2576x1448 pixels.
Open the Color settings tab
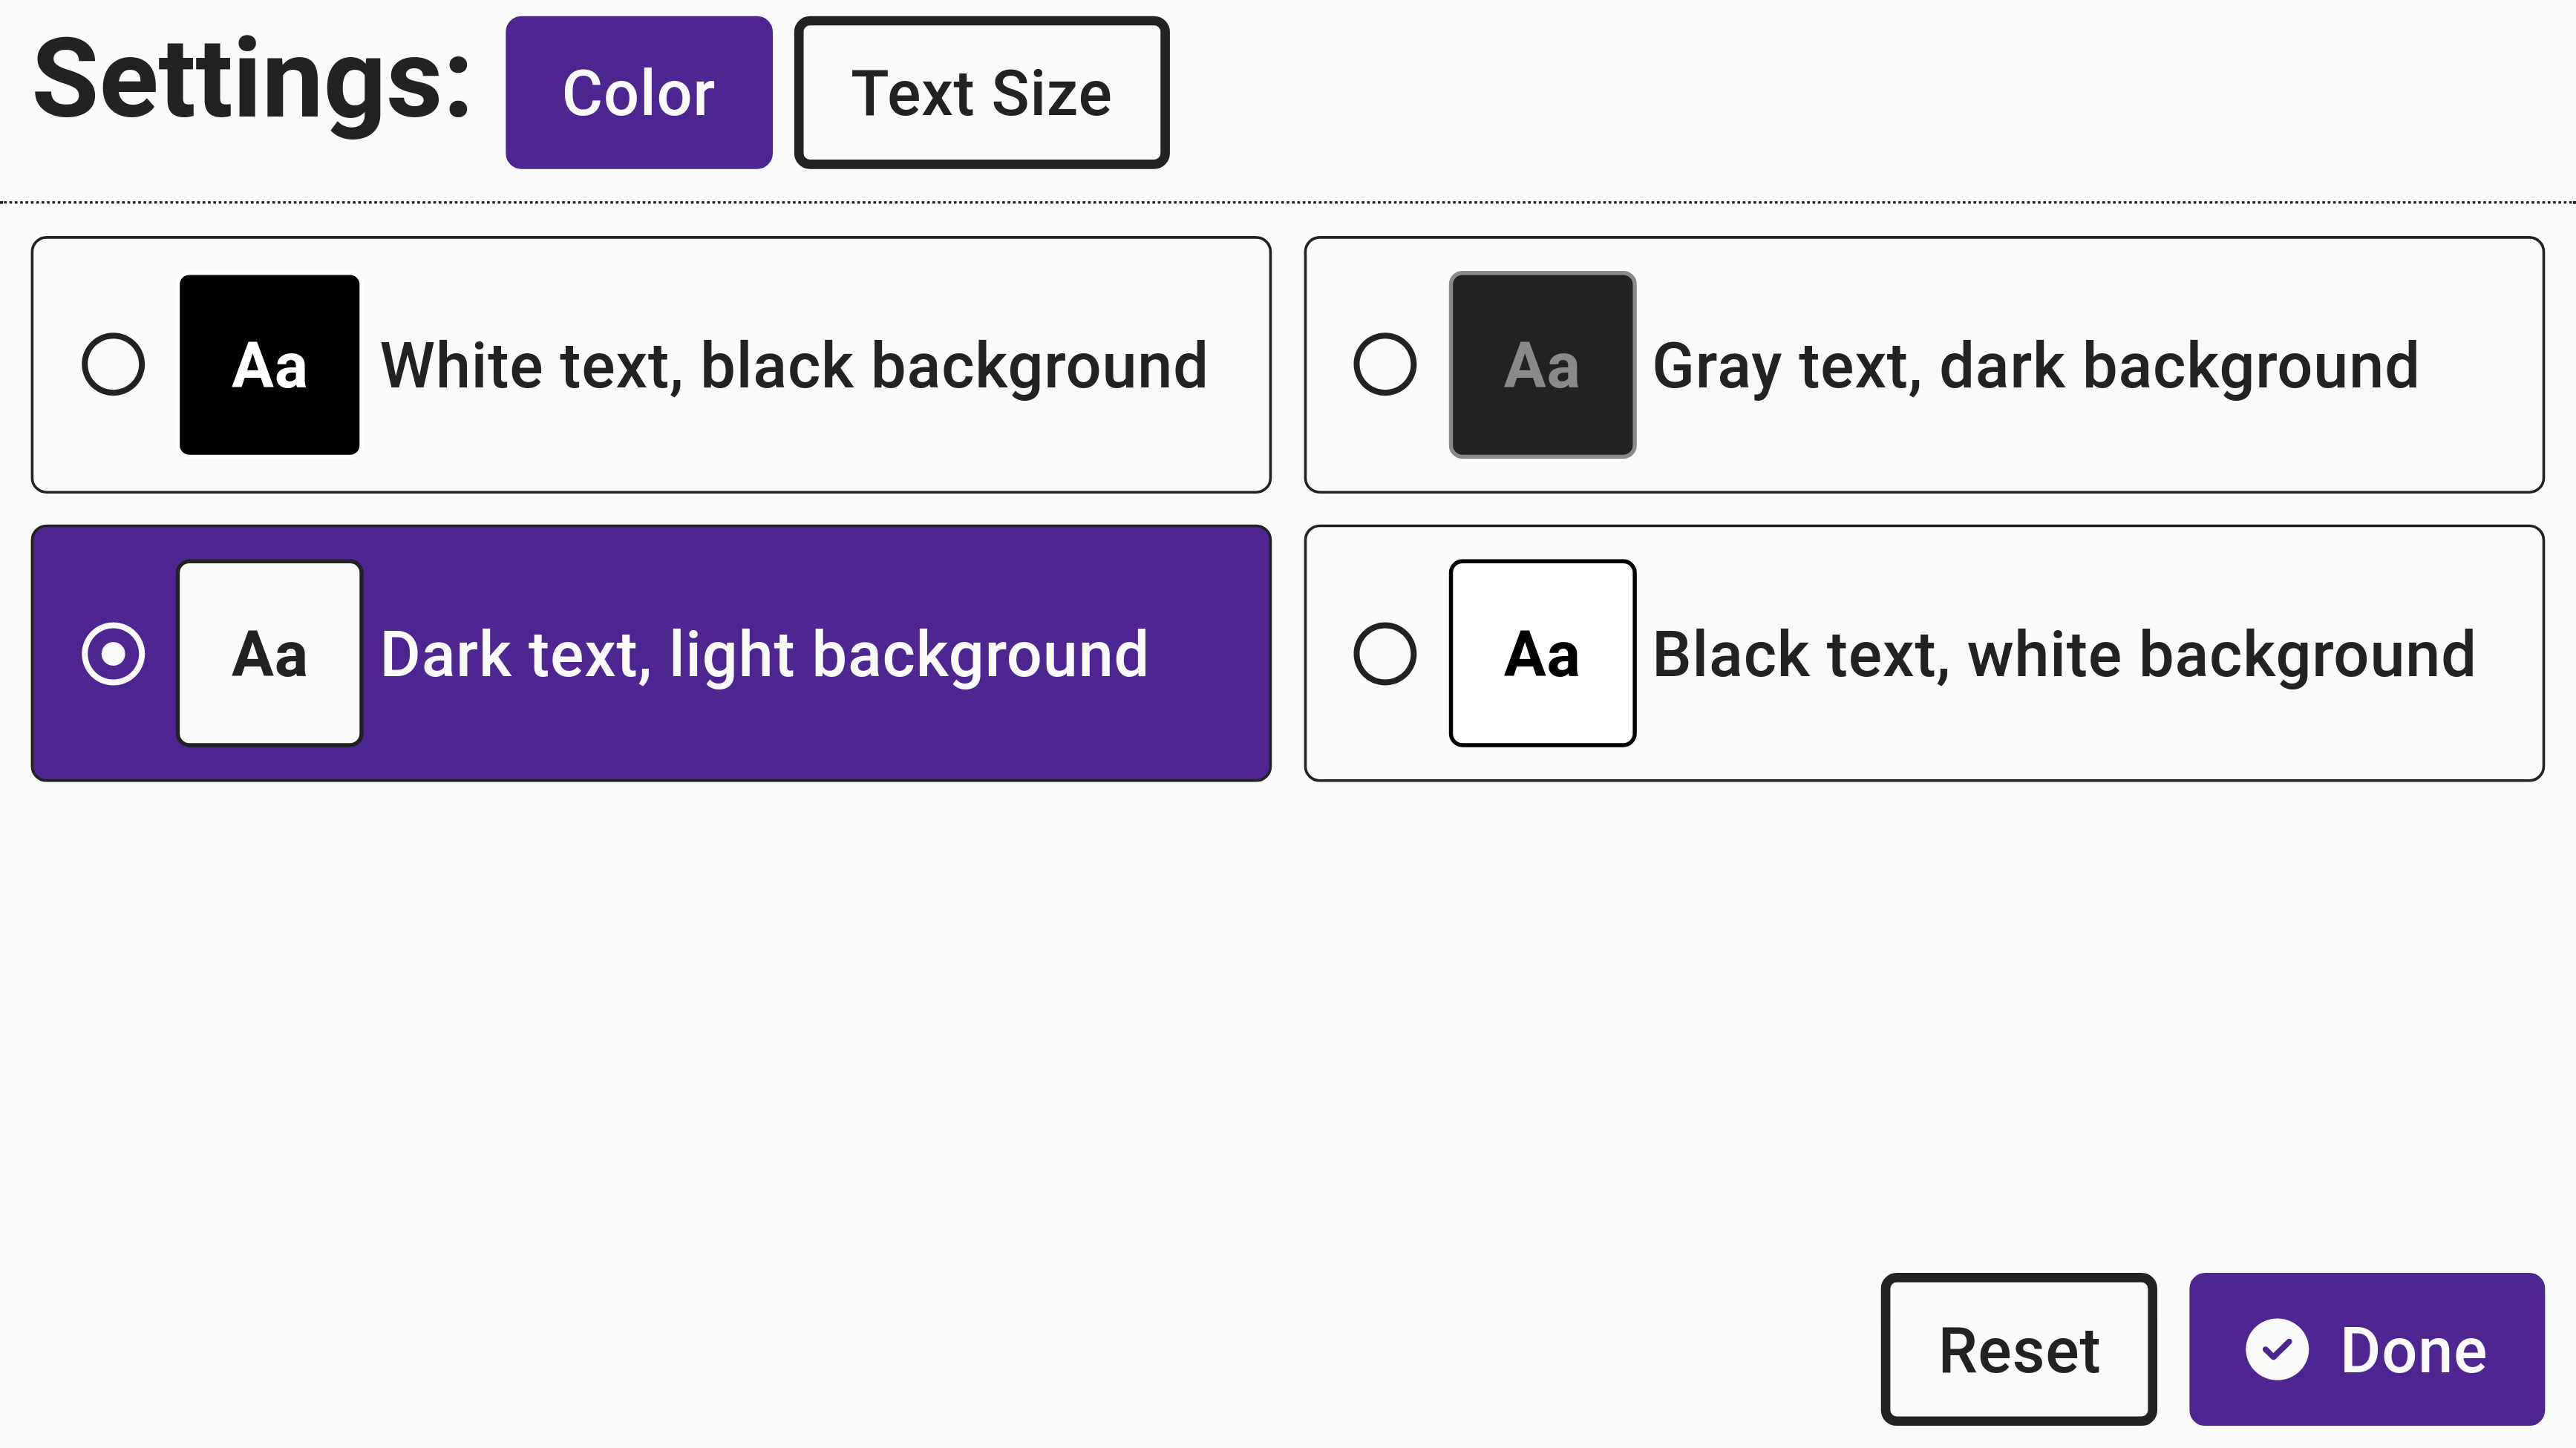pos(638,93)
